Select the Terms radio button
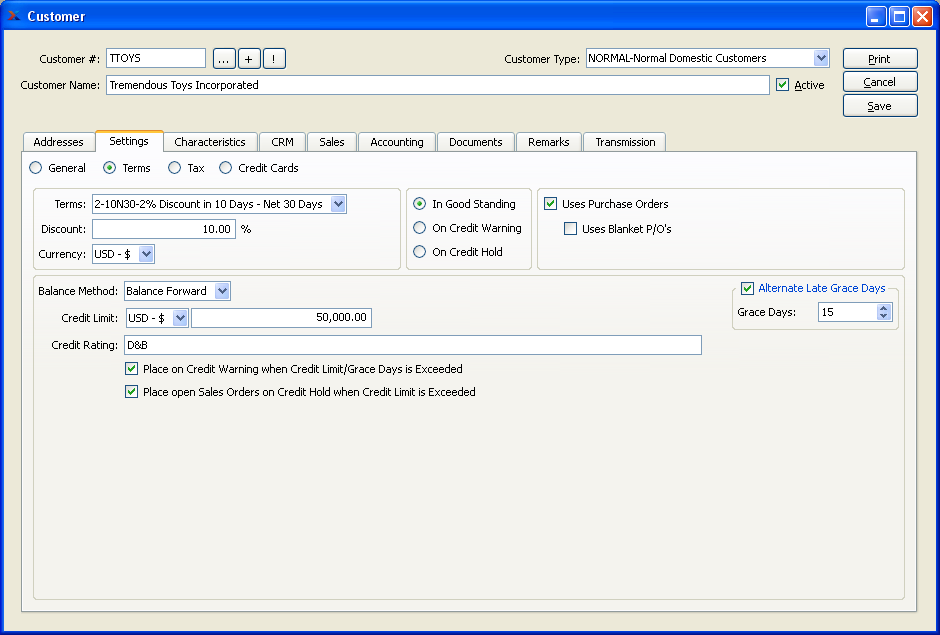 point(109,168)
